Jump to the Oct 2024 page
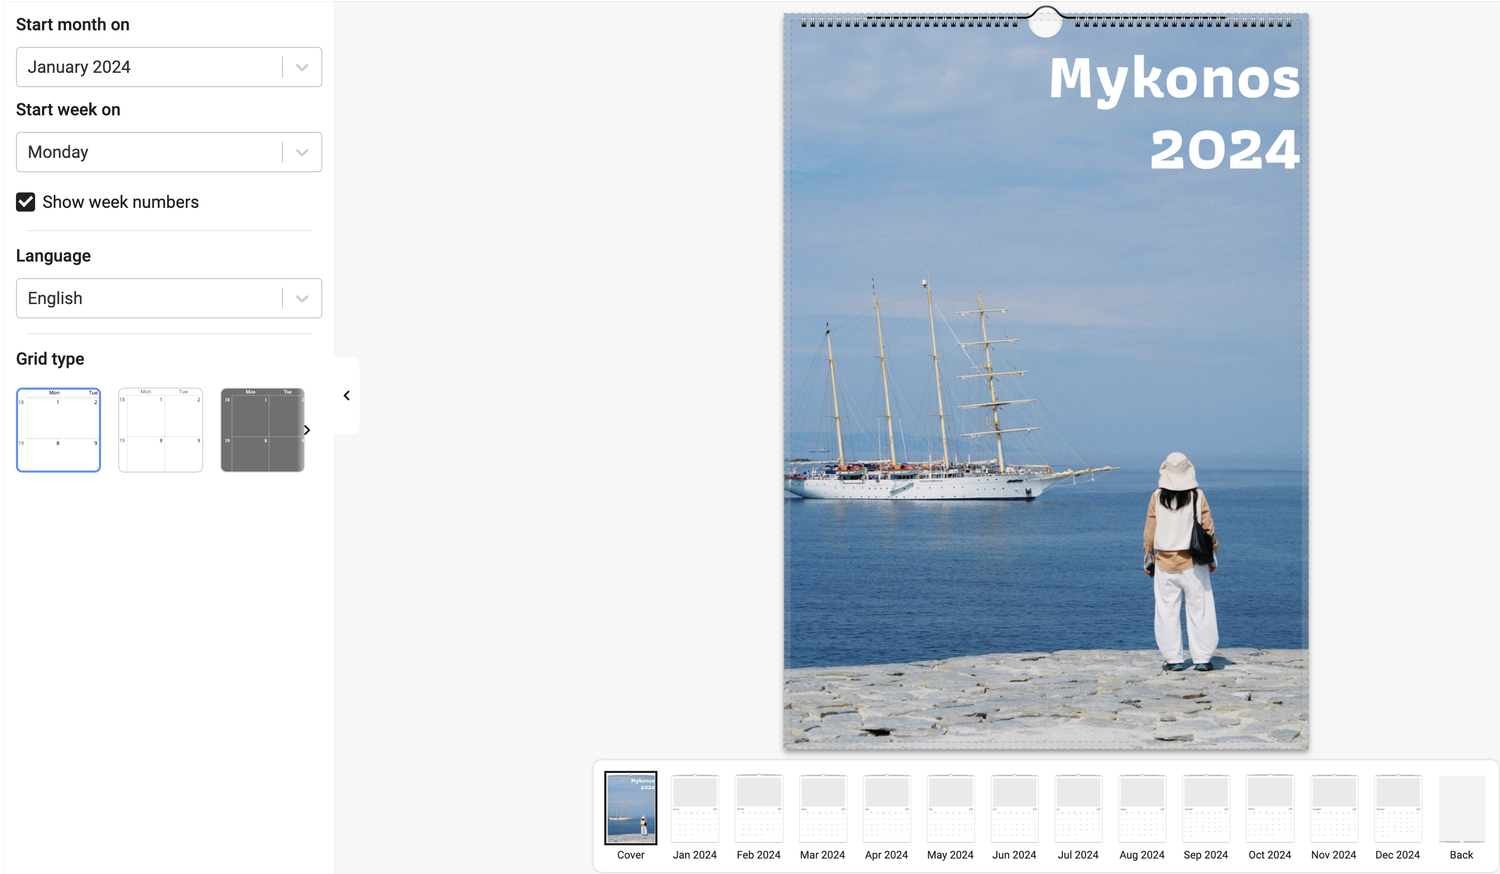The width and height of the screenshot is (1500, 874). tap(1270, 816)
